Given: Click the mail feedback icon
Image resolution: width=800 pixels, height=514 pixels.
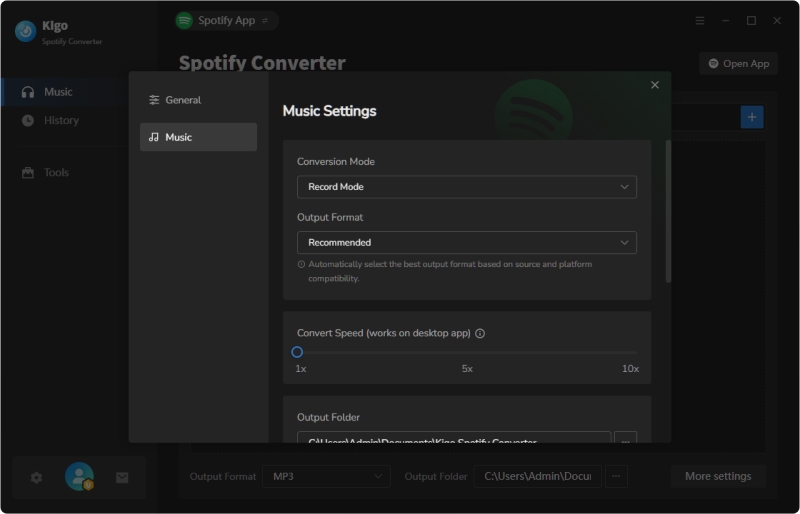Looking at the screenshot, I should 122,477.
